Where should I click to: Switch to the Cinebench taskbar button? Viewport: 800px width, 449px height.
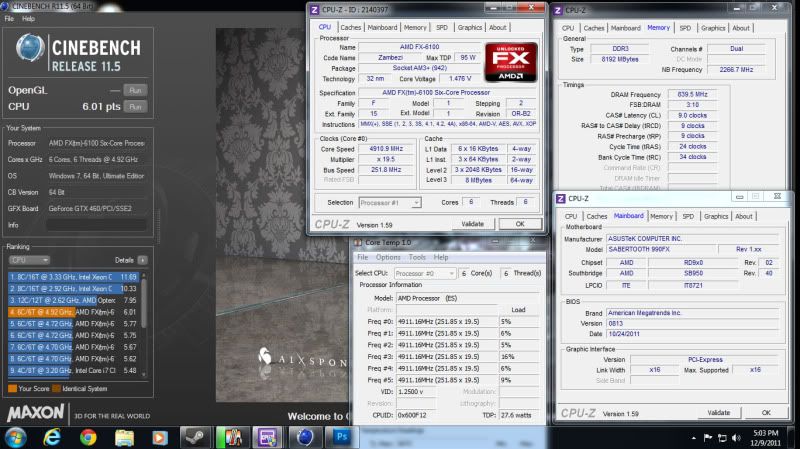click(x=305, y=437)
